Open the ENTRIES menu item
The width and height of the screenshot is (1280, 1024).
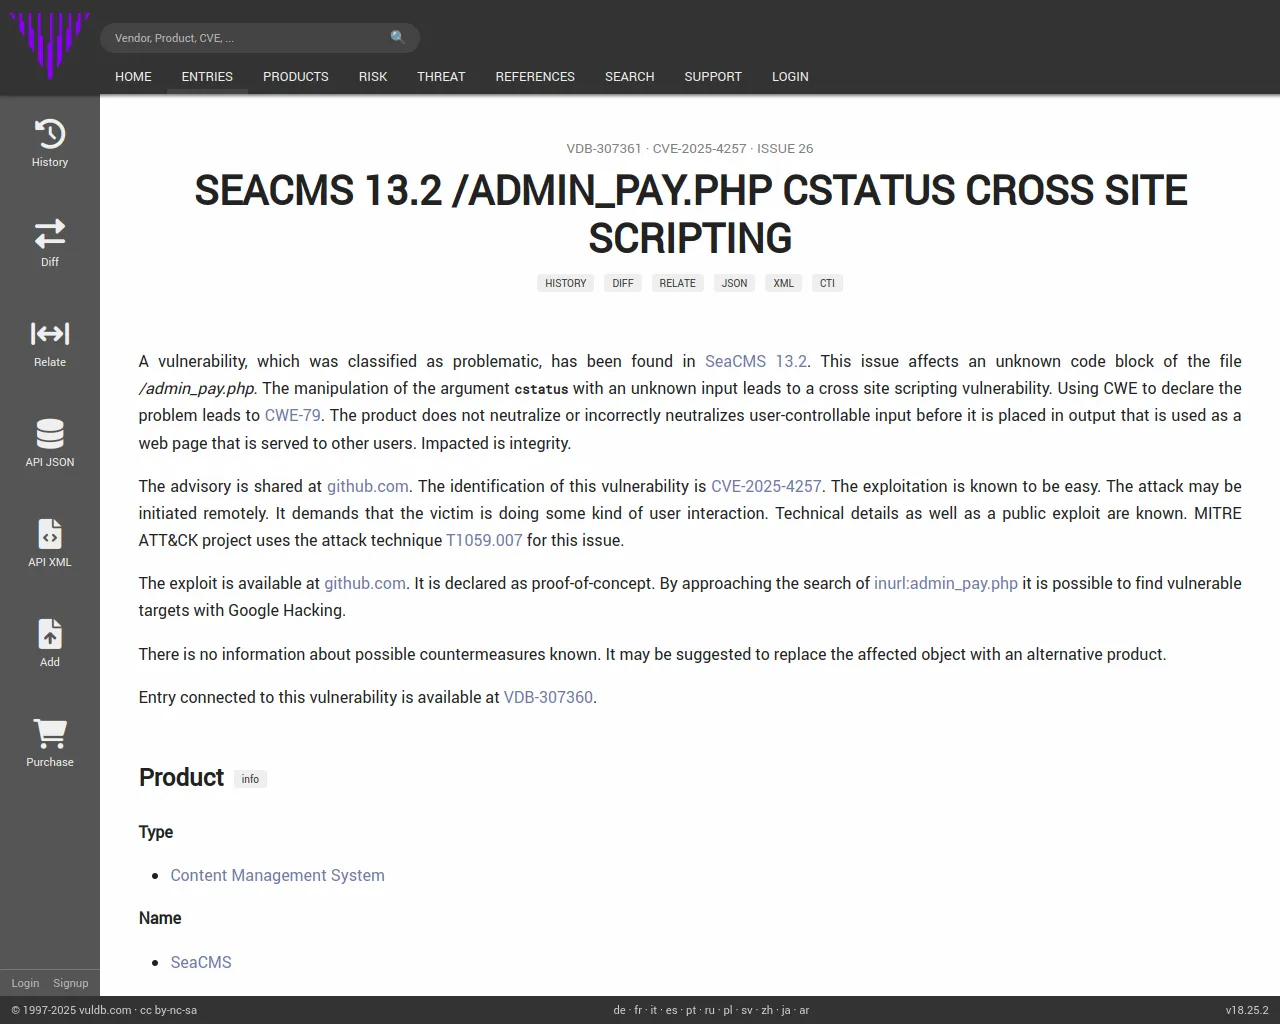click(207, 76)
